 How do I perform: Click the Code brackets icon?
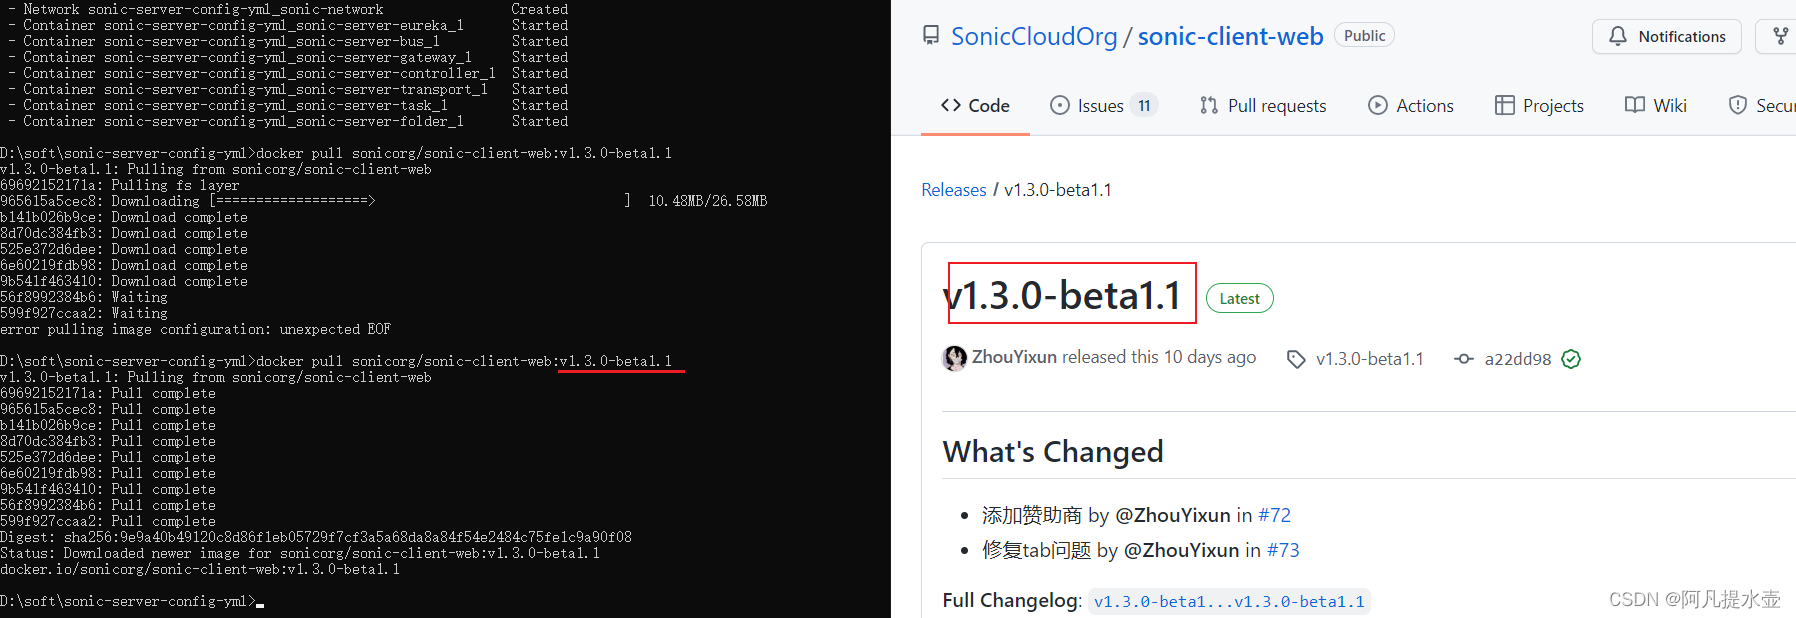pos(951,105)
